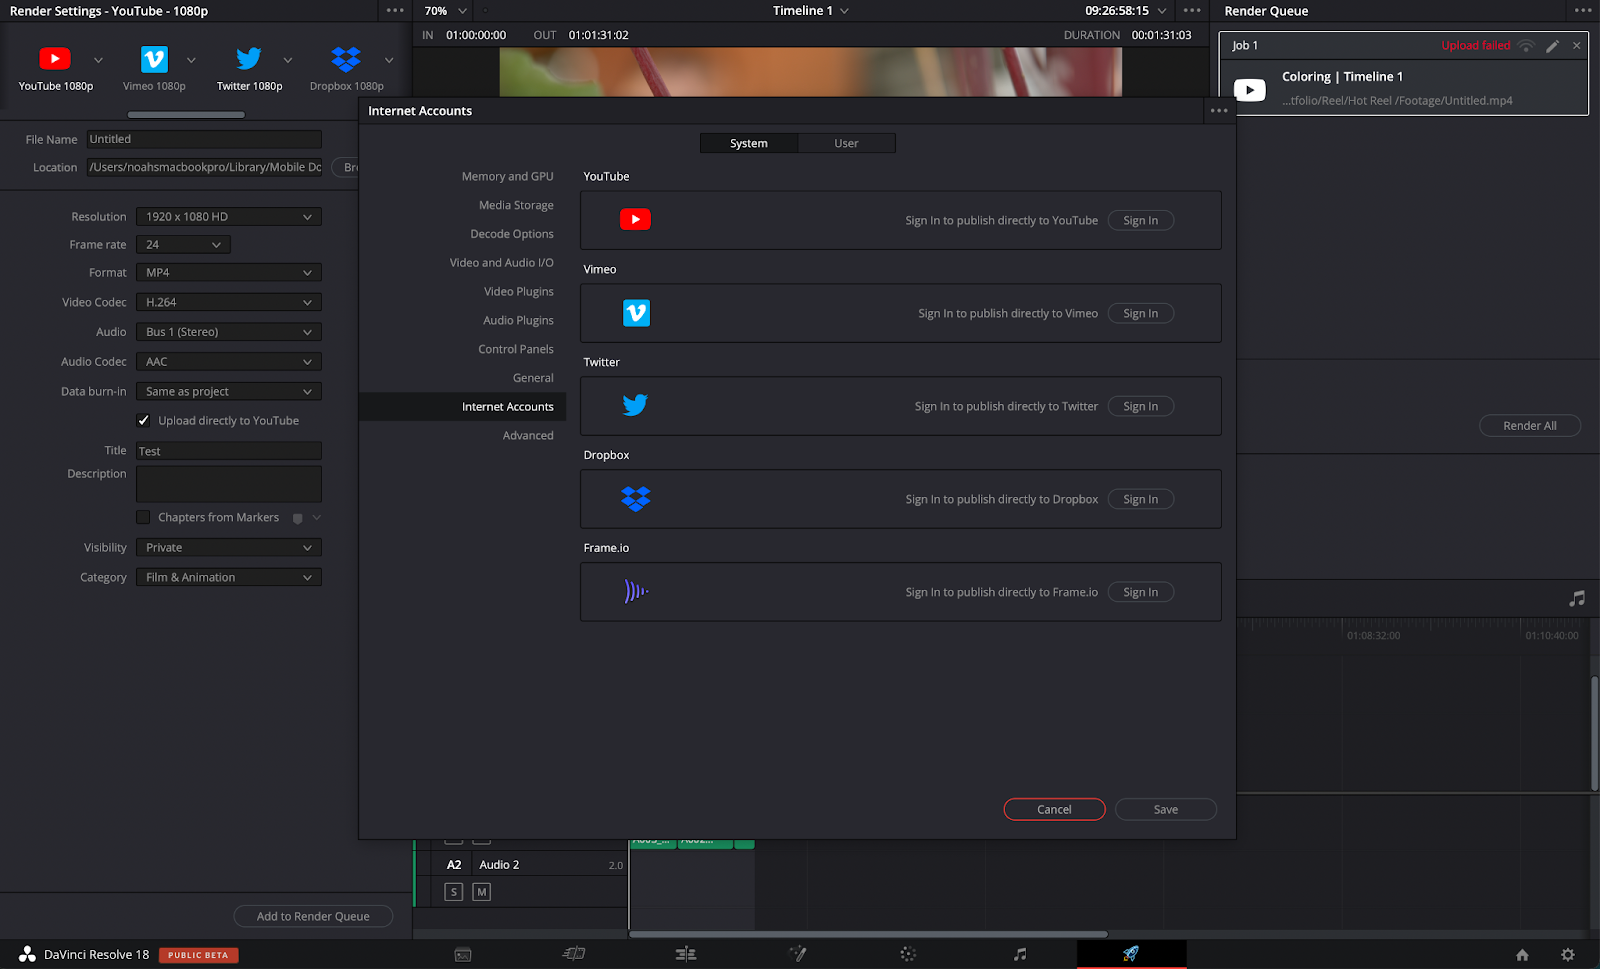Click the Vimeo logo in Internet Accounts
The height and width of the screenshot is (969, 1600).
click(x=636, y=313)
